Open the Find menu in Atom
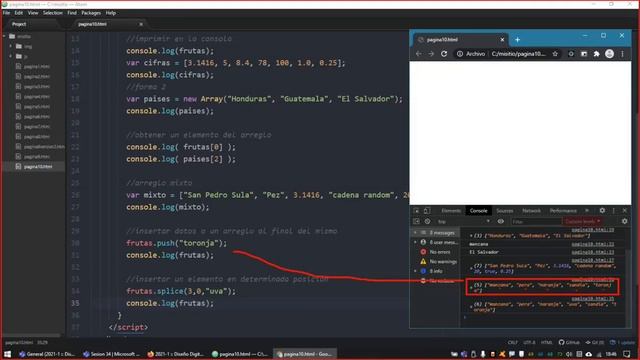The image size is (640, 360). 72,13
